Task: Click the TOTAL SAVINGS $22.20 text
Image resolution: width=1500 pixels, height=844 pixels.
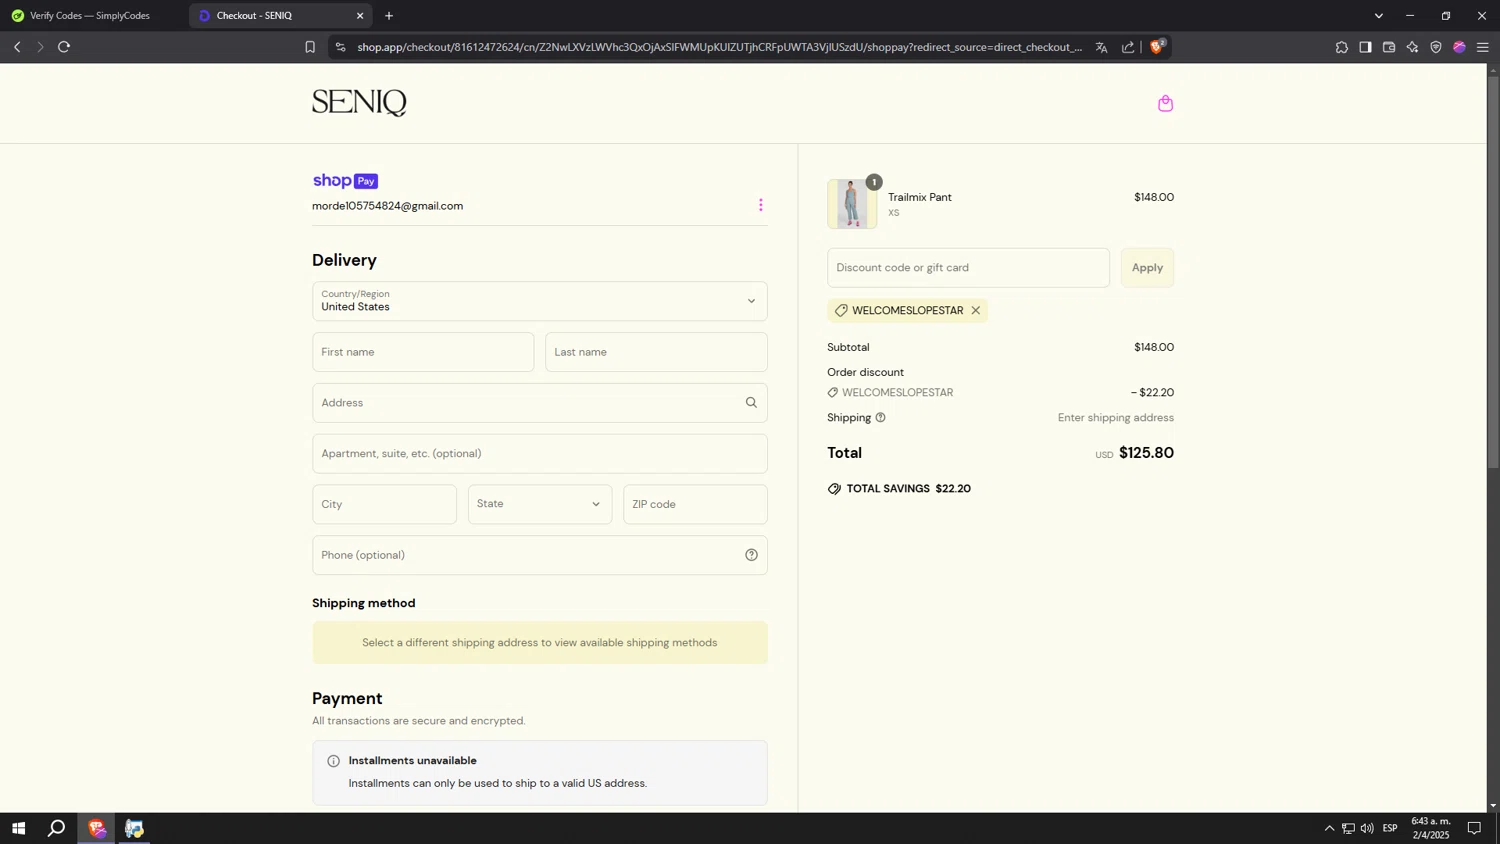Action: (908, 489)
